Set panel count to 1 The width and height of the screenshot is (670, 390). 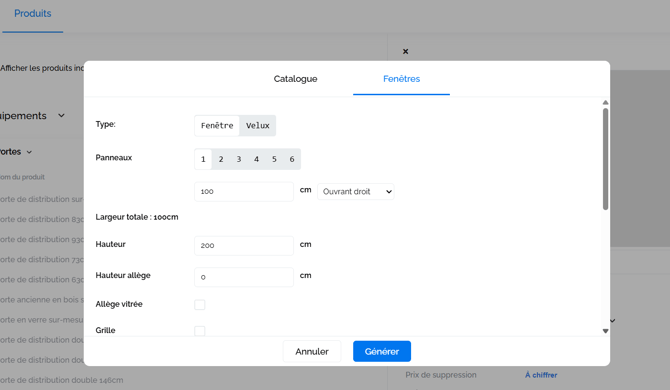coord(203,159)
